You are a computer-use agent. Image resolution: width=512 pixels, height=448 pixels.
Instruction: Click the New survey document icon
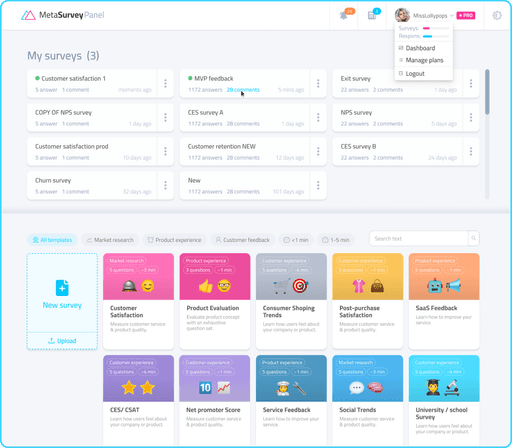click(62, 288)
